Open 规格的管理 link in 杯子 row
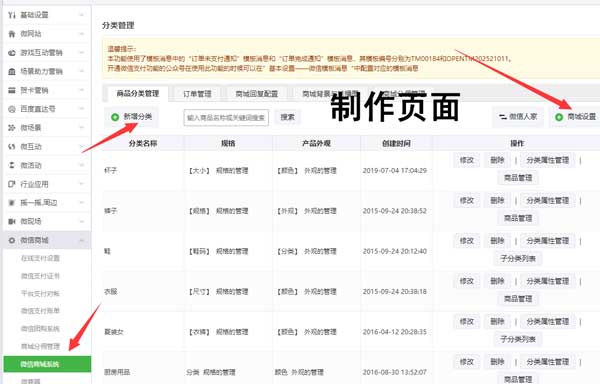The width and height of the screenshot is (600, 384). coord(232,171)
